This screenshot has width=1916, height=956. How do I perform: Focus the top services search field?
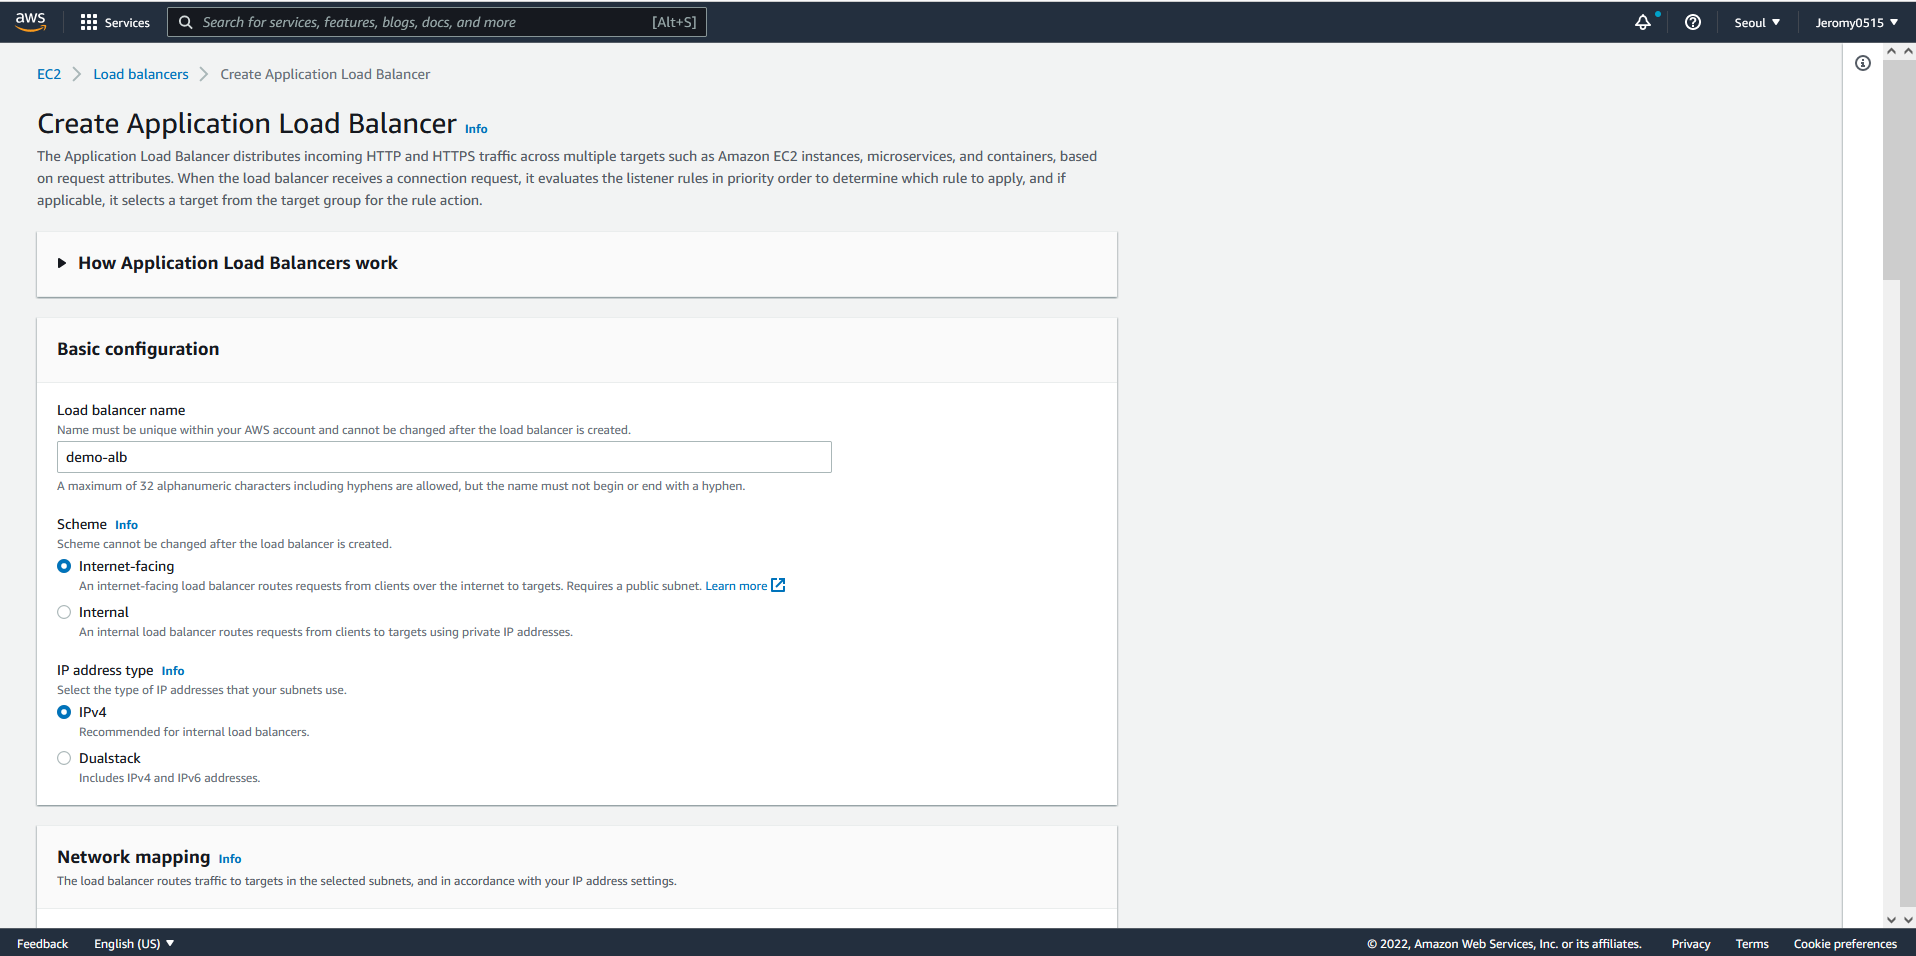coord(437,22)
